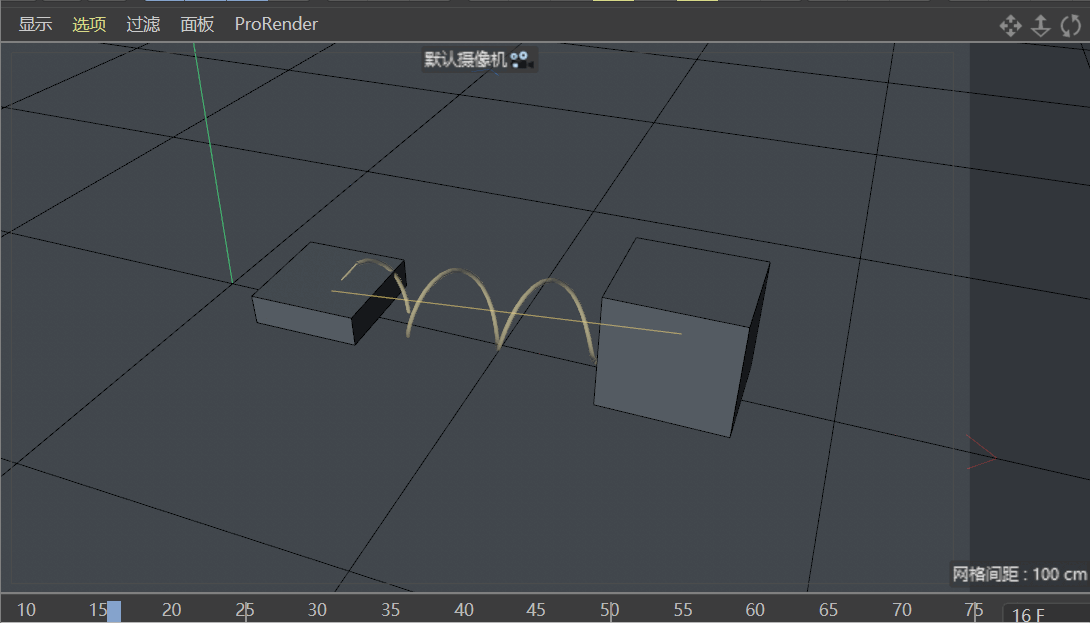The width and height of the screenshot is (1090, 623).
Task: Open the 选项 viewport menu
Action: coord(89,24)
